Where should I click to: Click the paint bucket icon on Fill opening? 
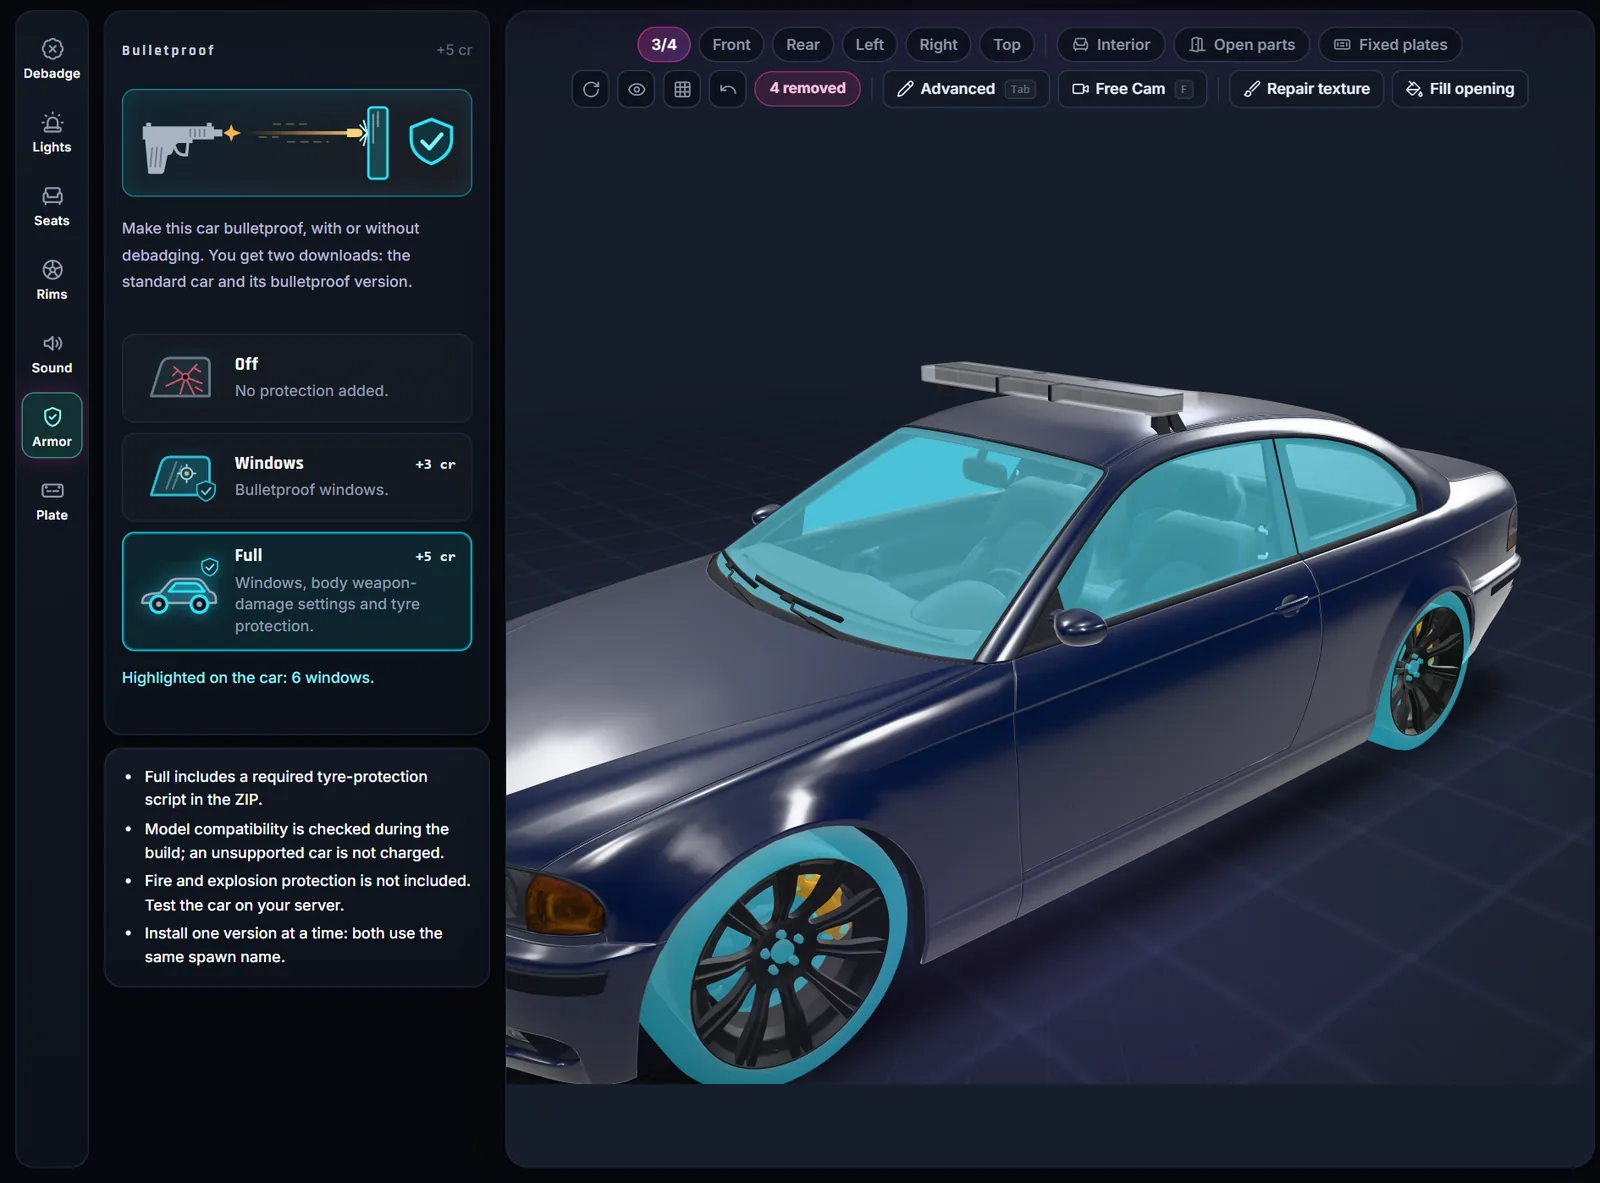click(1414, 89)
